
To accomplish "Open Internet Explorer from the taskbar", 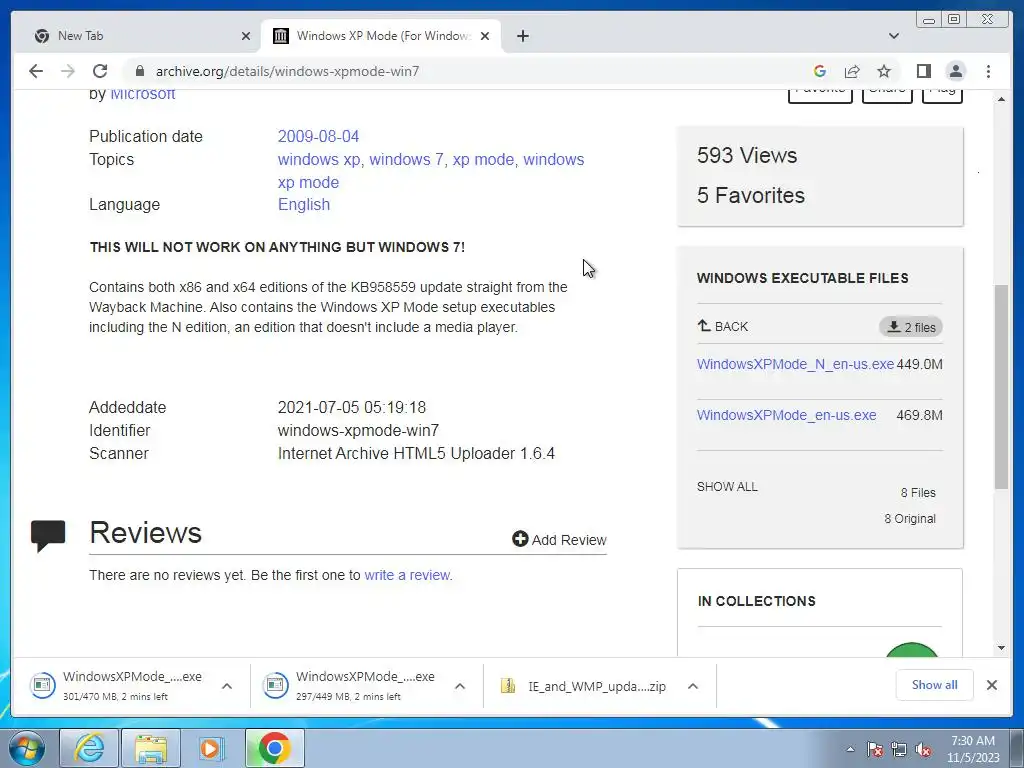I will point(89,748).
